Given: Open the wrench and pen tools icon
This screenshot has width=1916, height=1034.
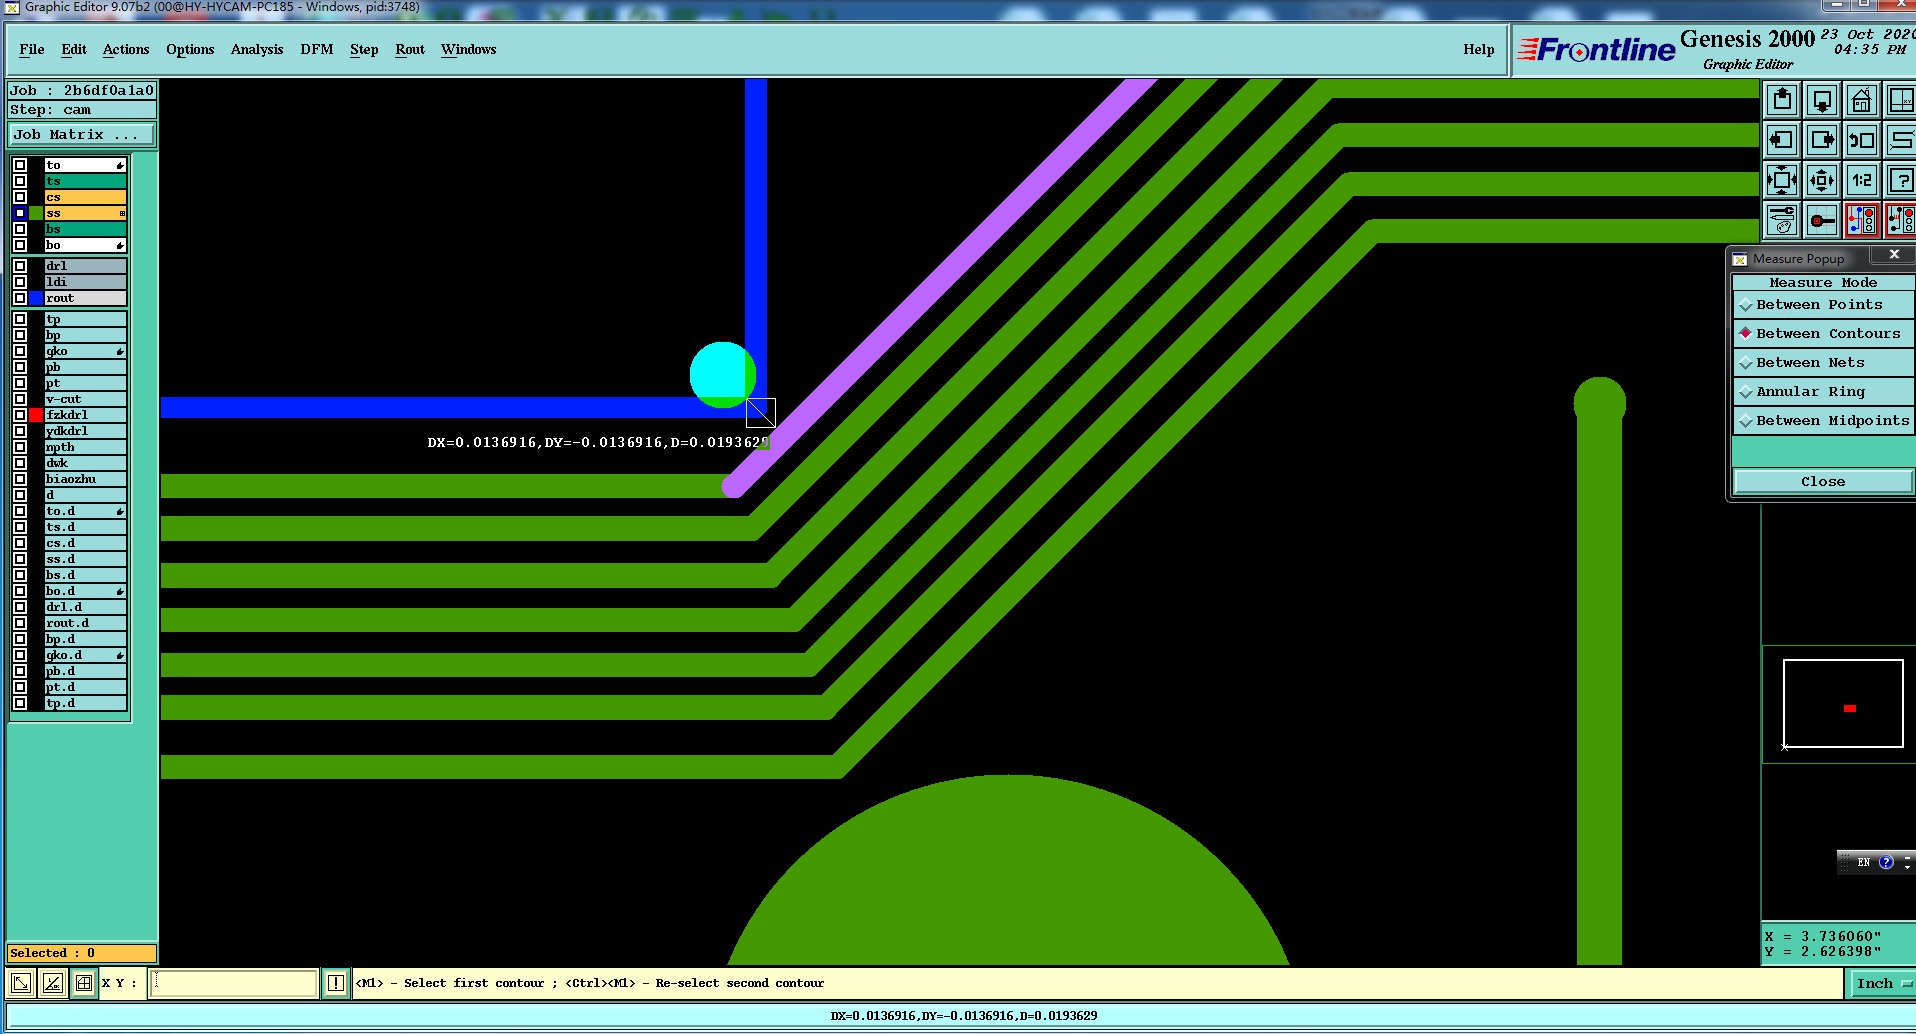Looking at the screenshot, I should point(1782,220).
